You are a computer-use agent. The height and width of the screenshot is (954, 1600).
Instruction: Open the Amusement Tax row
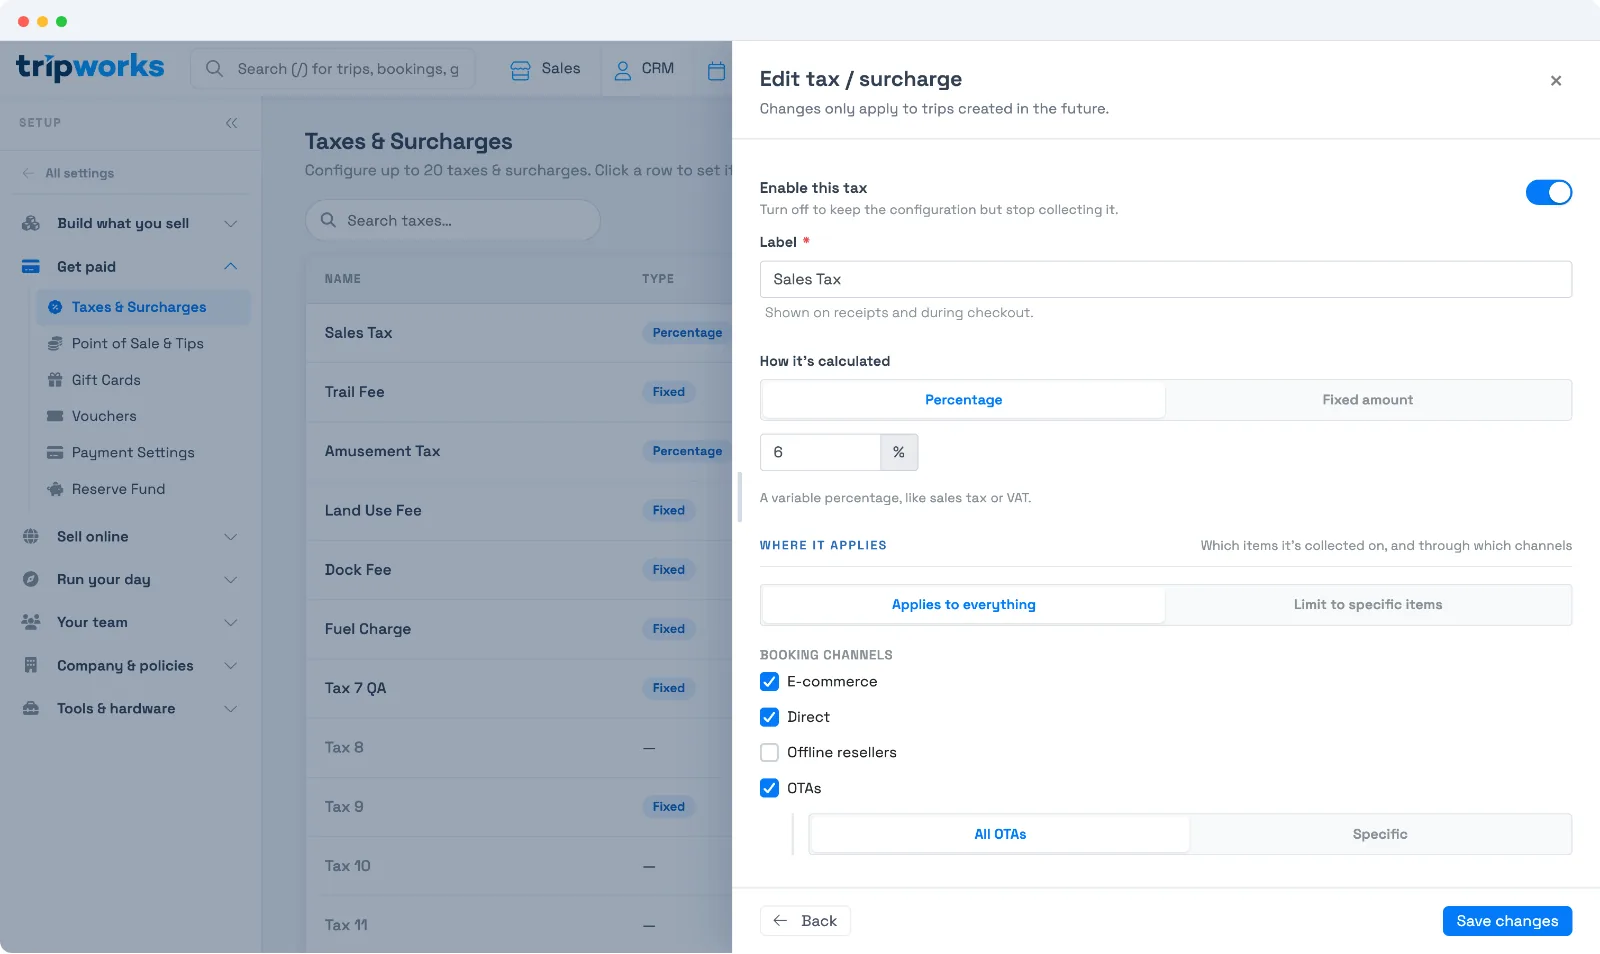[518, 452]
